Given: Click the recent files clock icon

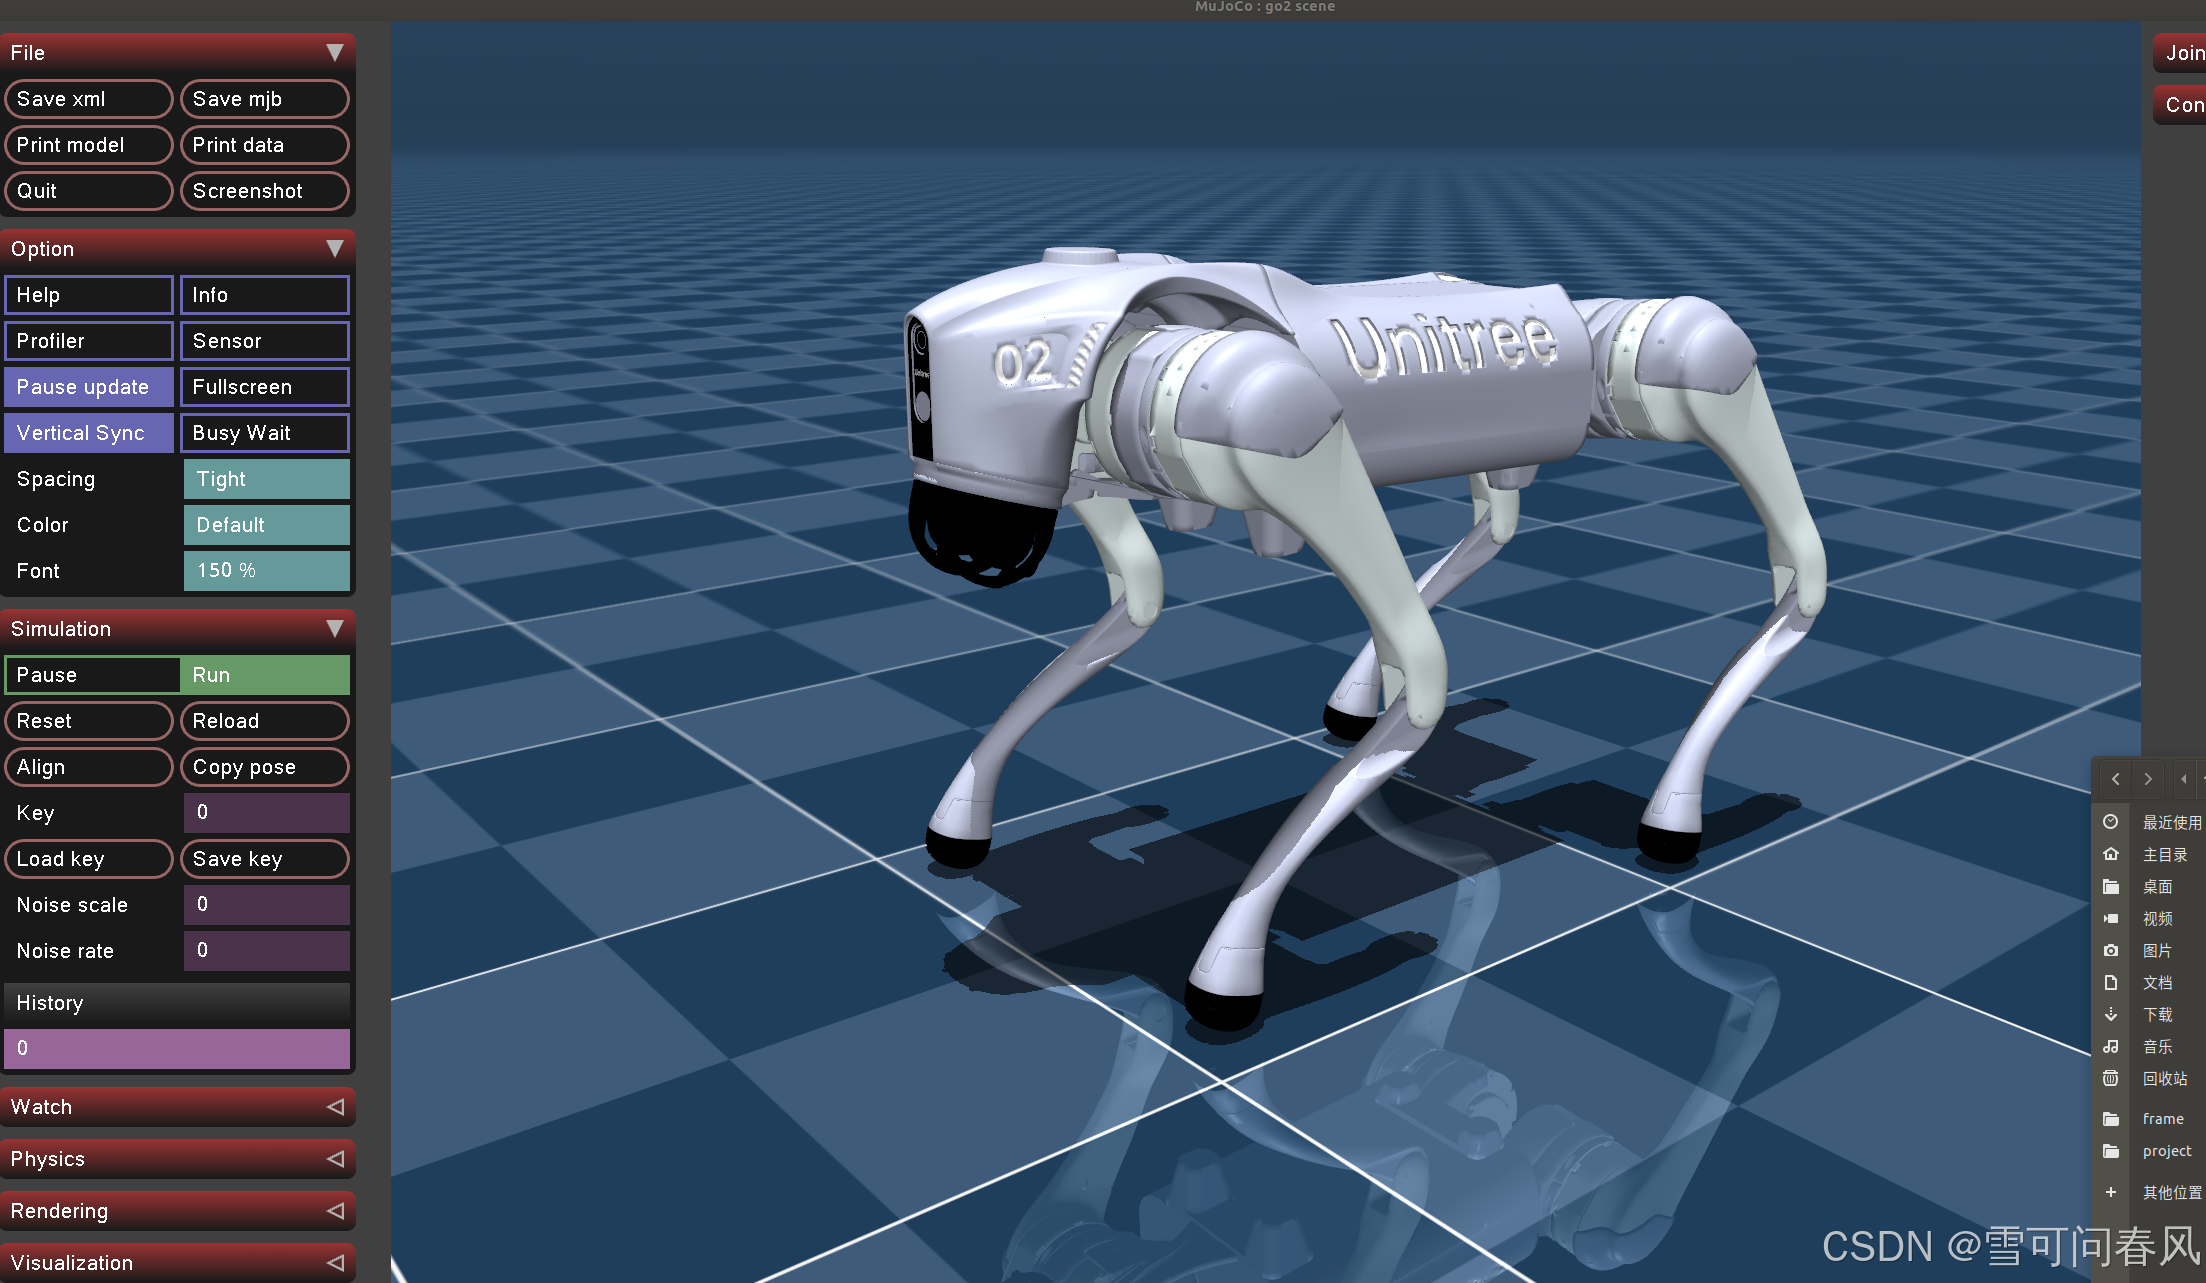Looking at the screenshot, I should 2111,822.
